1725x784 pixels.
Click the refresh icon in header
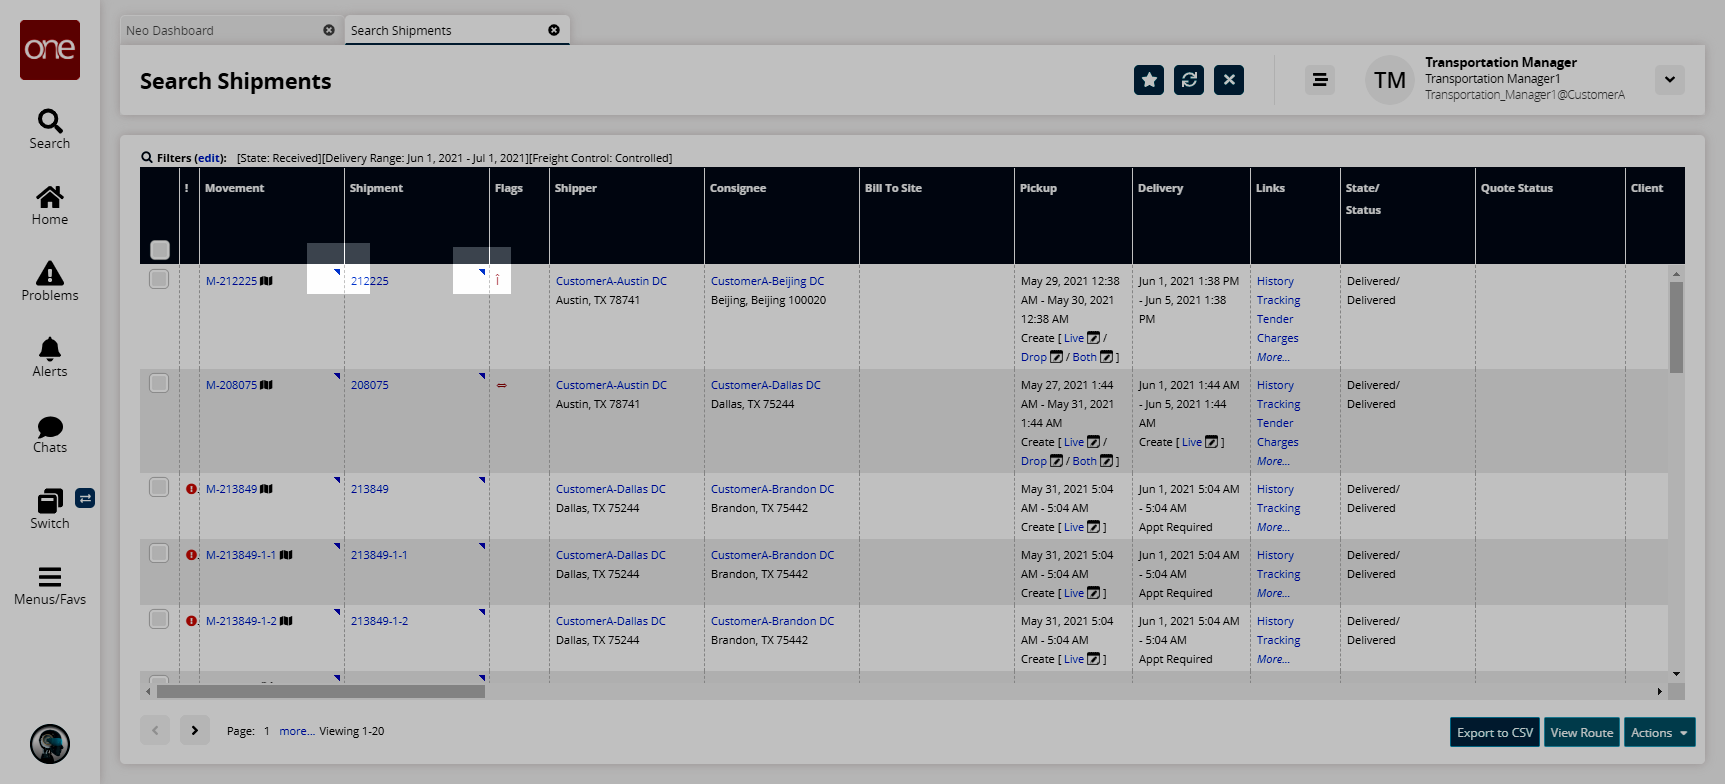(1189, 80)
